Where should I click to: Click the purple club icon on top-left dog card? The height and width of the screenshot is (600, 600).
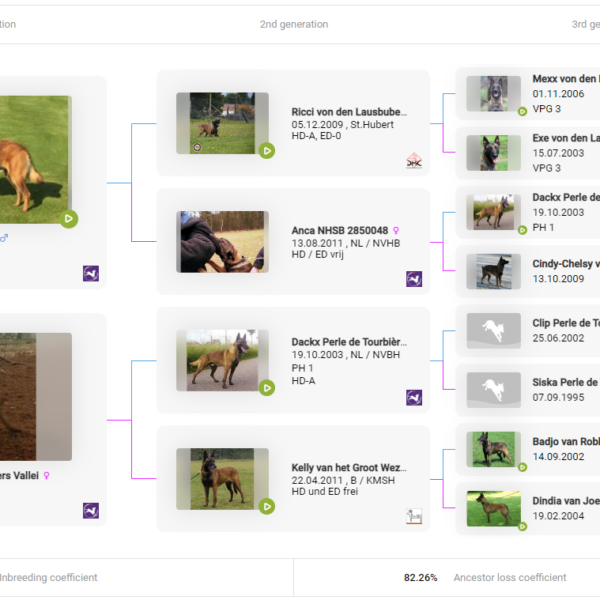pyautogui.click(x=91, y=274)
